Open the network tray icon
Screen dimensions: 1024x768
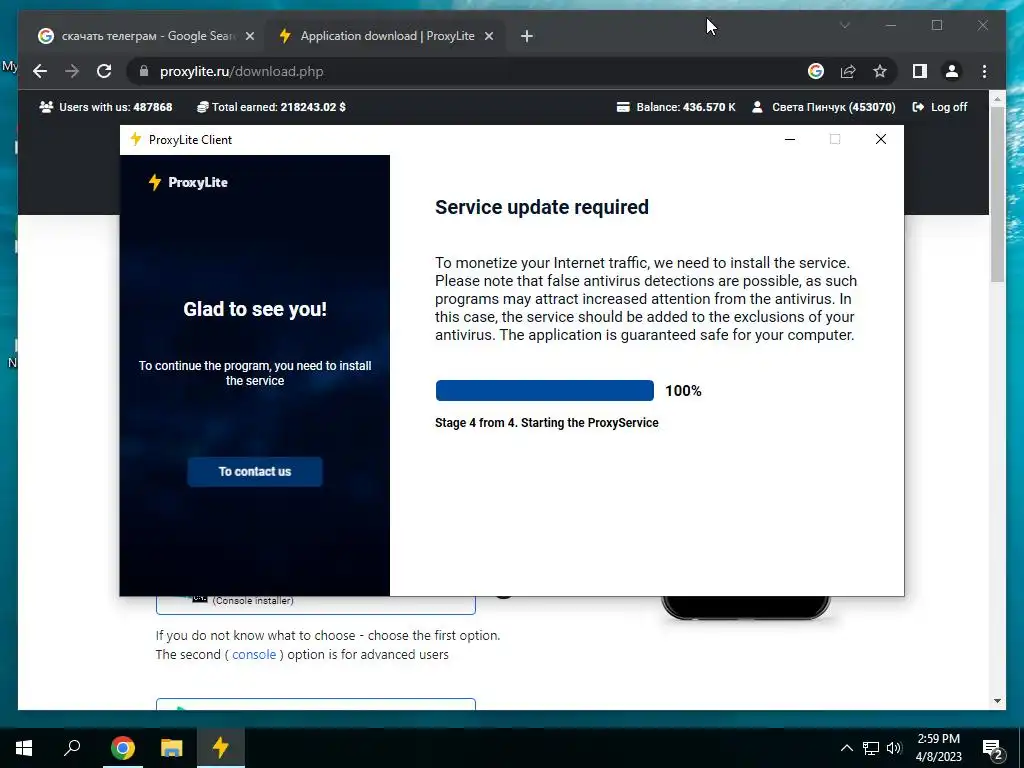coord(871,748)
